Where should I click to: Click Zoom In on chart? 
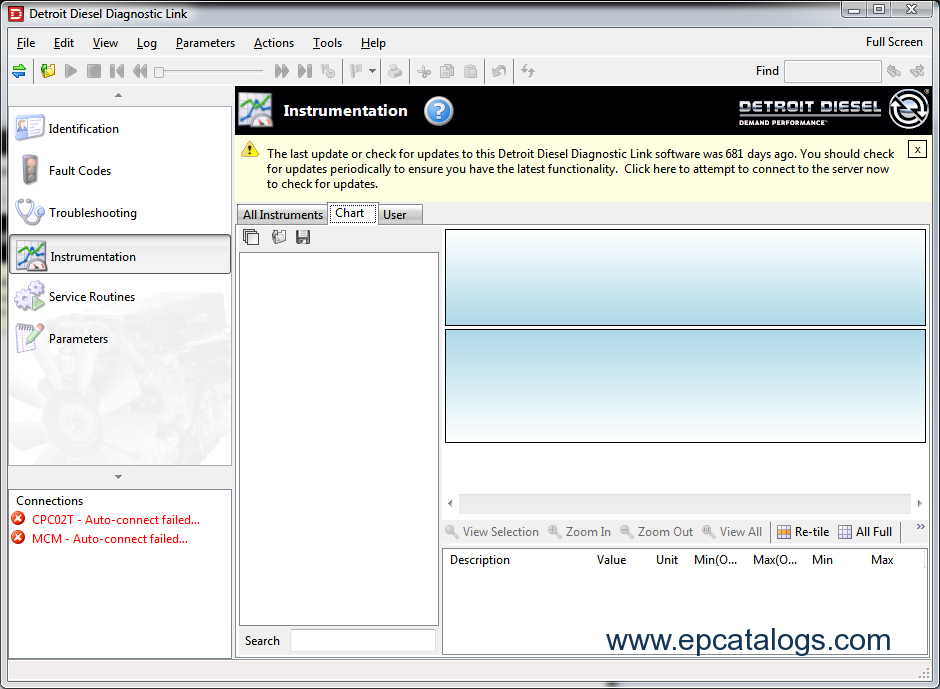(x=580, y=532)
